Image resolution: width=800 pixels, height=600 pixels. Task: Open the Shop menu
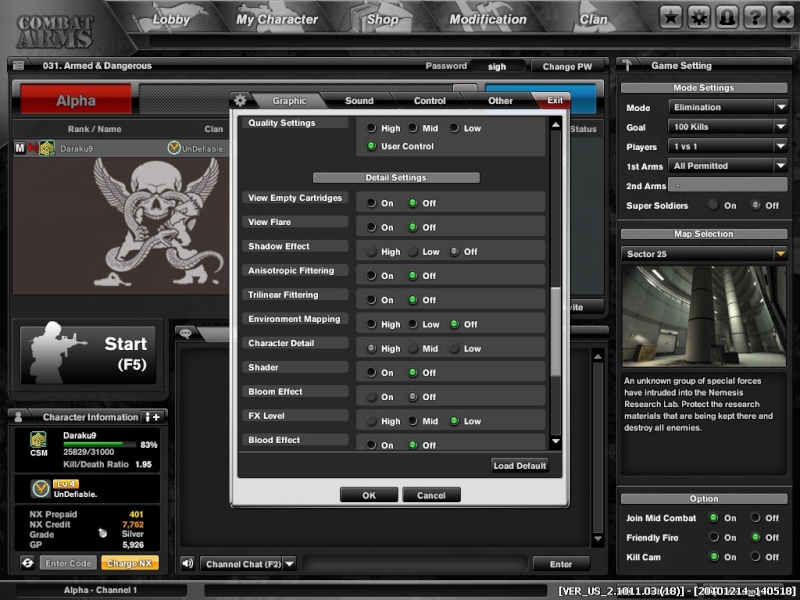tap(383, 19)
